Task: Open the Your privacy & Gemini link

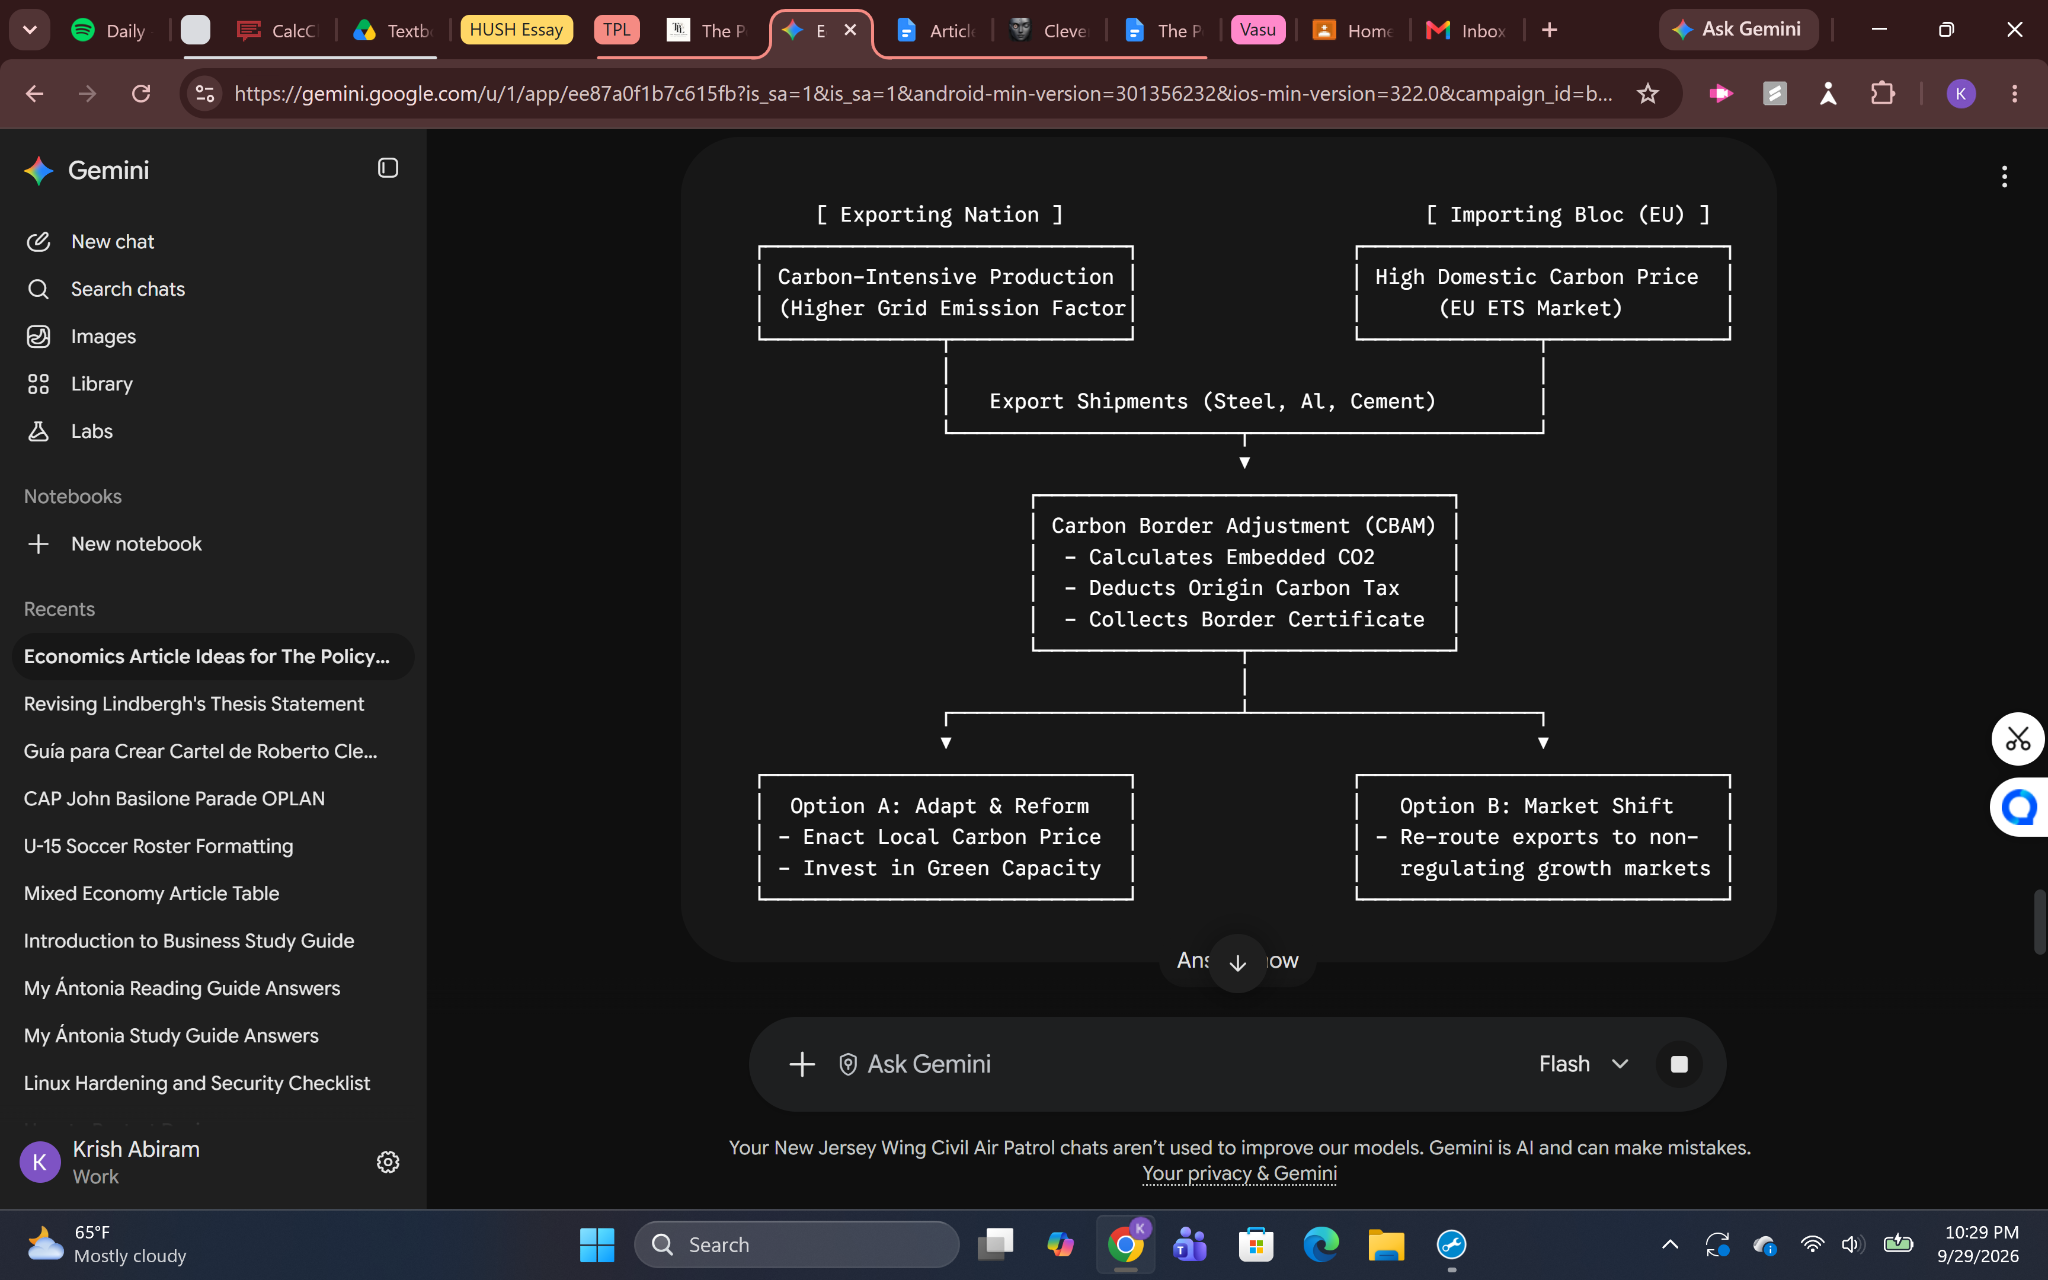Action: point(1239,1173)
